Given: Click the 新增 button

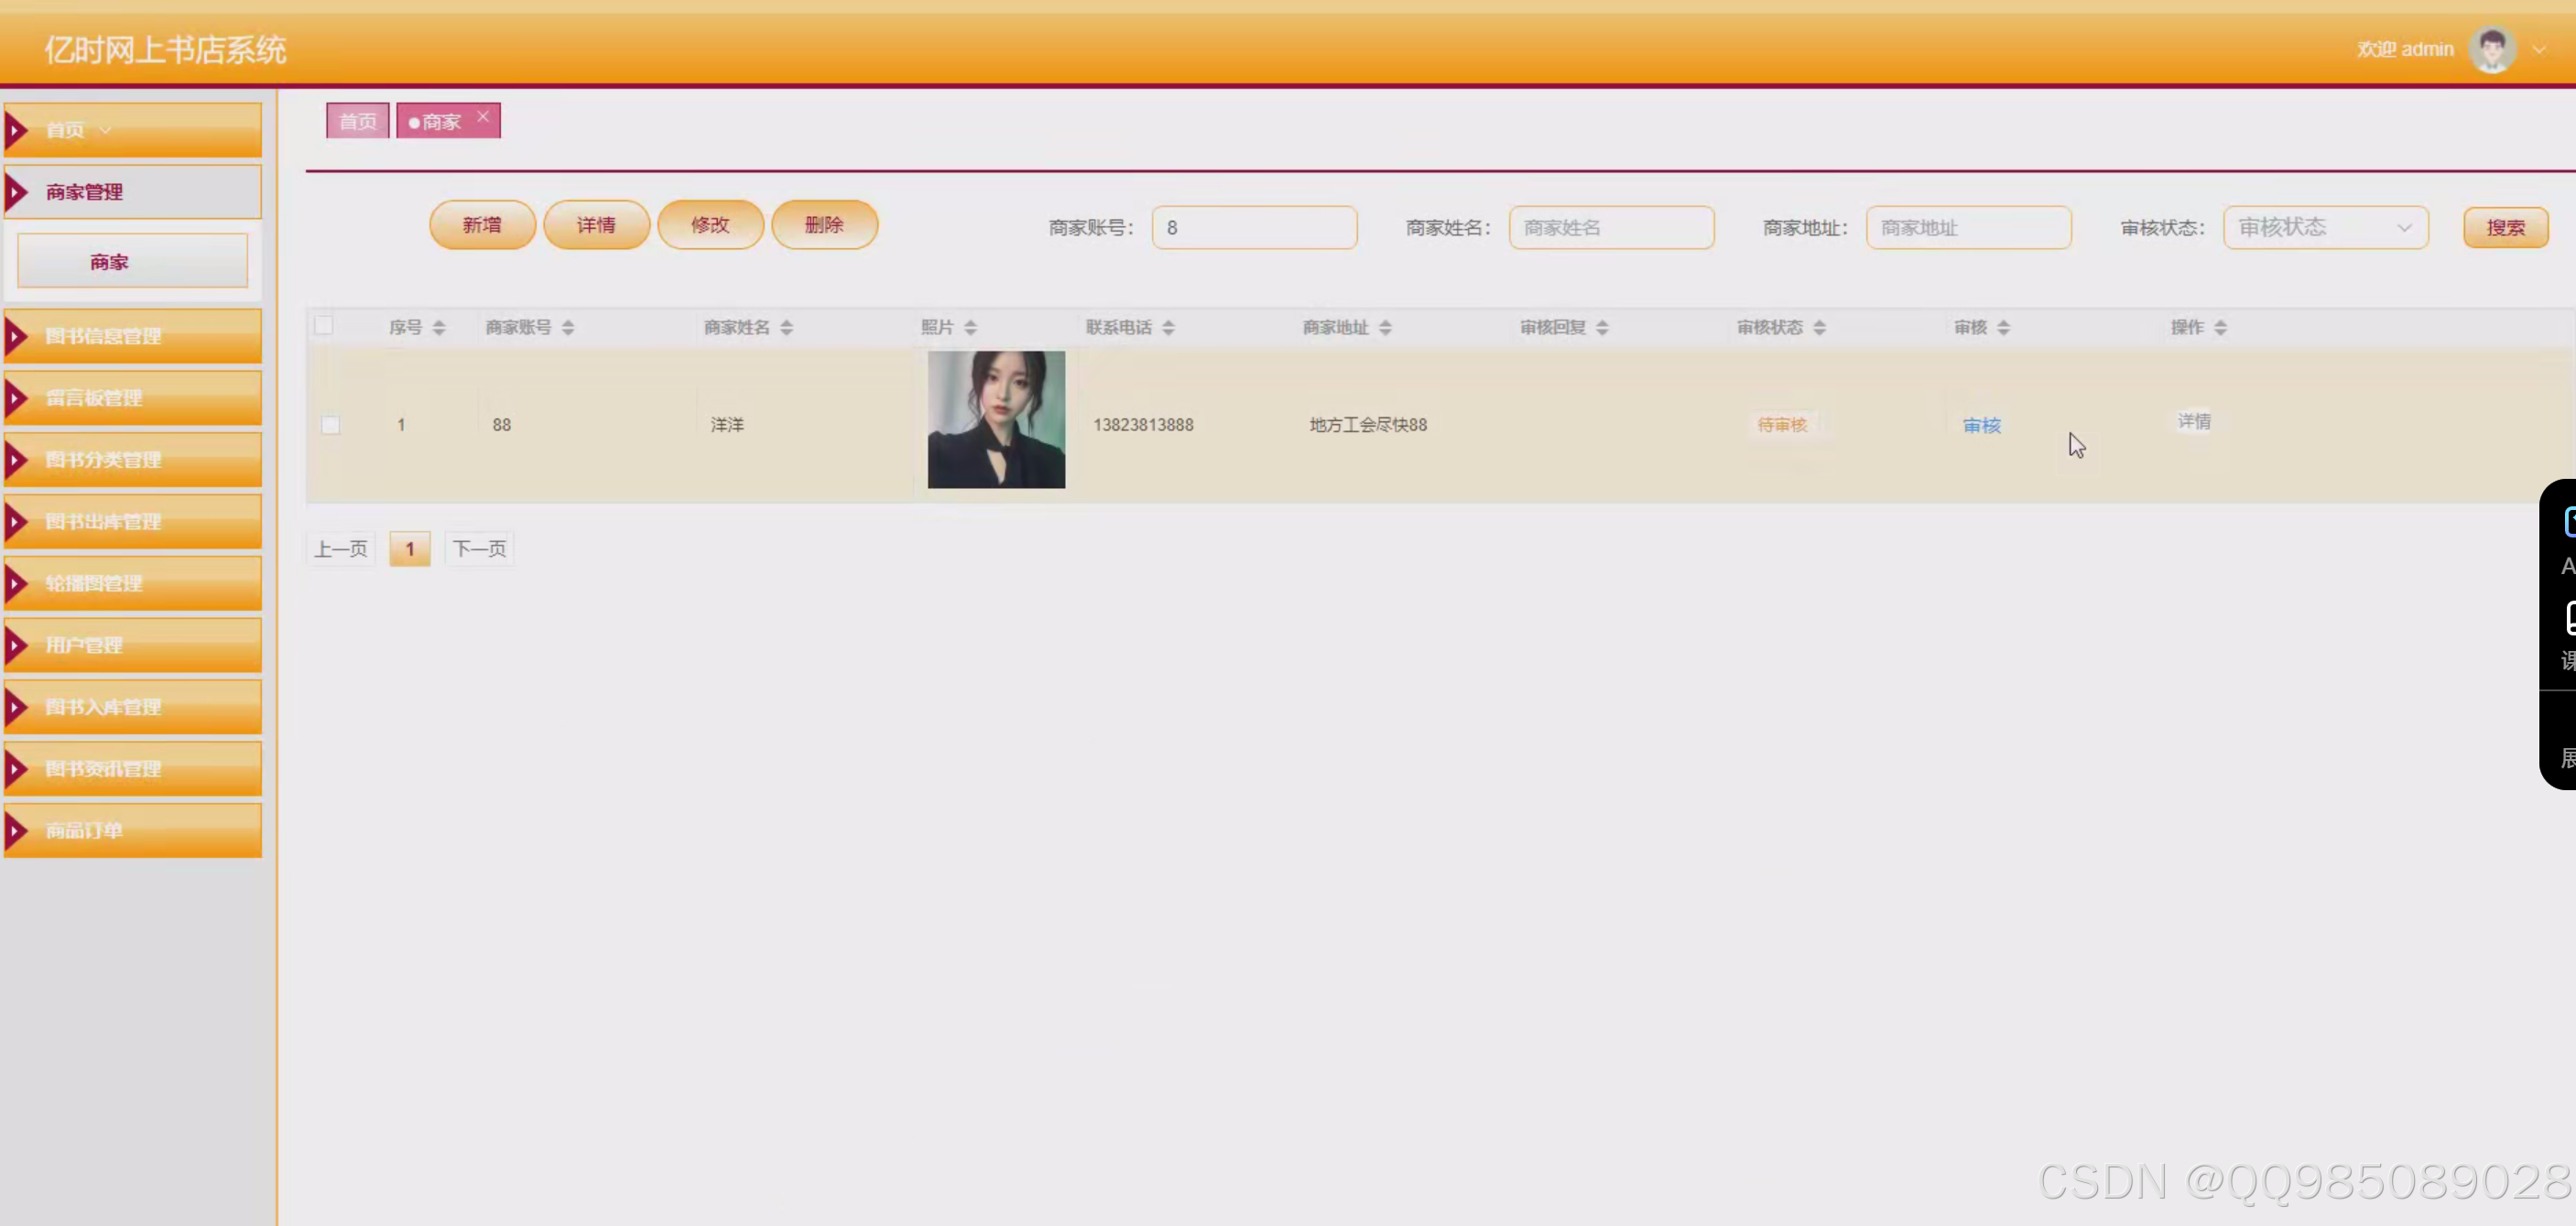Looking at the screenshot, I should pos(482,225).
